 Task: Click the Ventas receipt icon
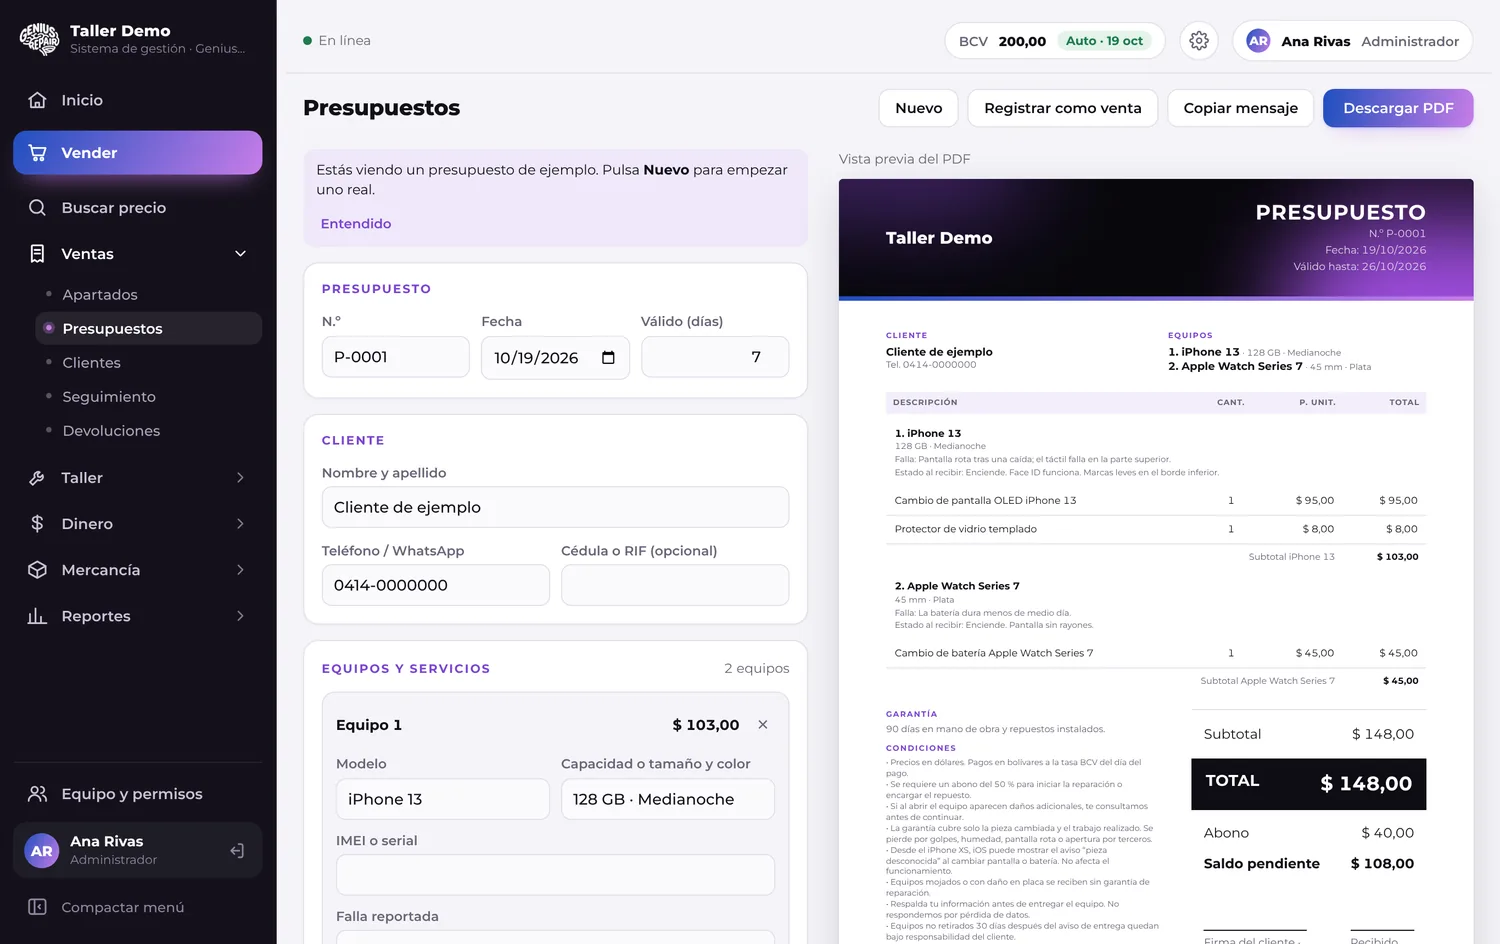[x=37, y=254]
